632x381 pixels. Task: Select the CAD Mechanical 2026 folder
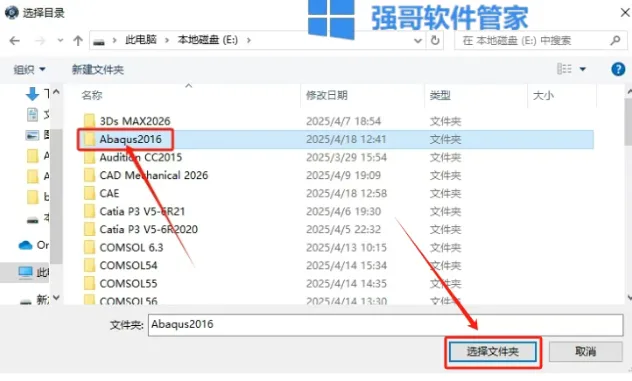tap(154, 175)
